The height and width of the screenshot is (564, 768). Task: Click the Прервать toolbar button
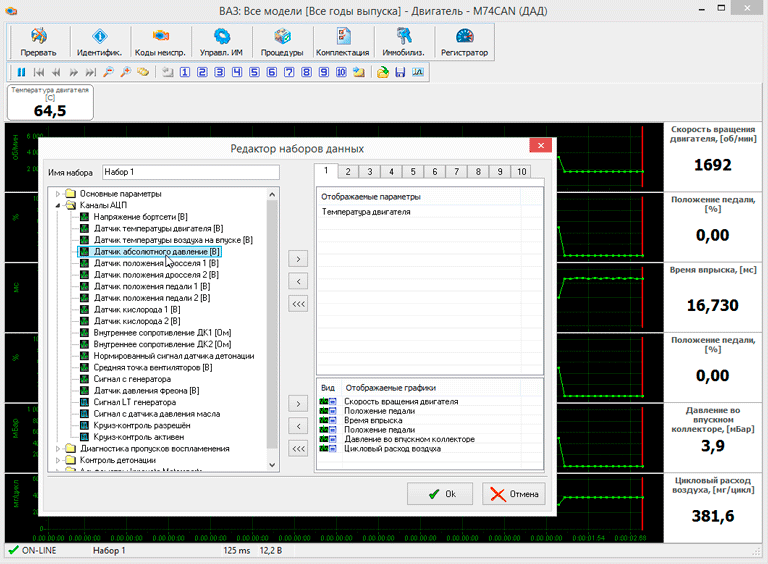pyautogui.click(x=38, y=41)
